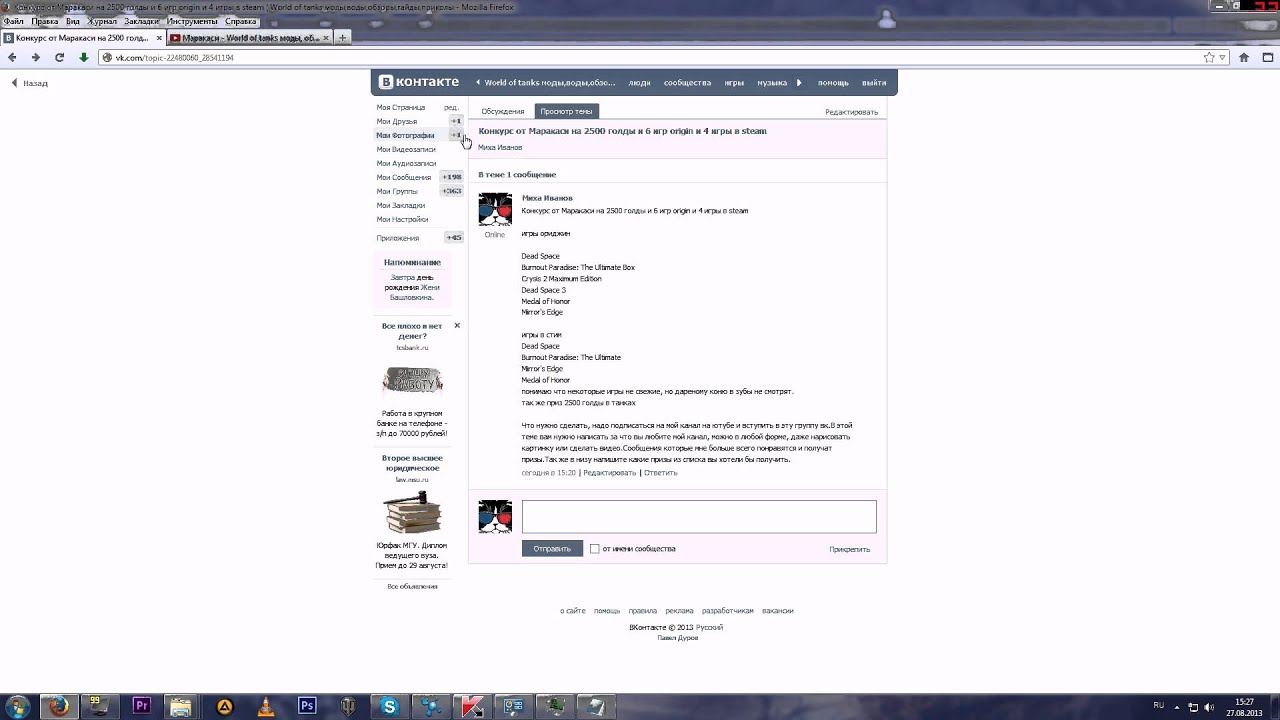Viewport: 1280px width, 720px height.
Task: Open Adobe Premiere from taskbar
Action: pyautogui.click(x=141, y=706)
